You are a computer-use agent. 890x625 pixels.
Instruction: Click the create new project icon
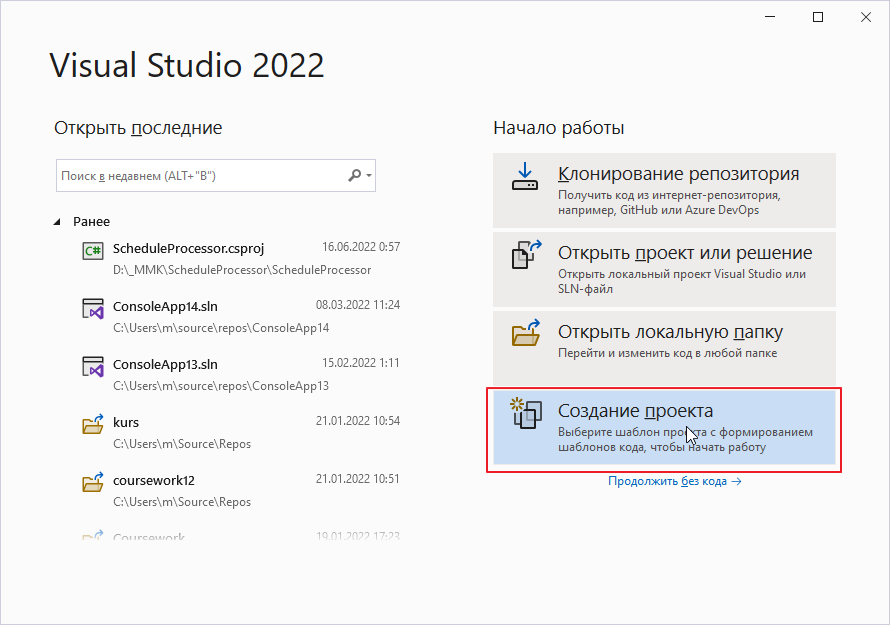525,411
